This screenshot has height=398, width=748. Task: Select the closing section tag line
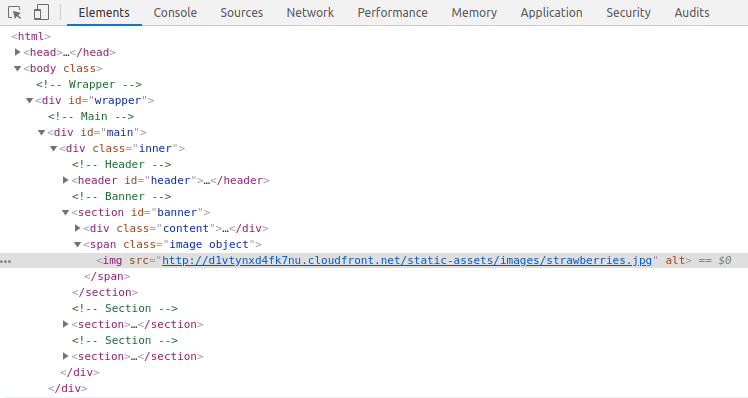[105, 292]
